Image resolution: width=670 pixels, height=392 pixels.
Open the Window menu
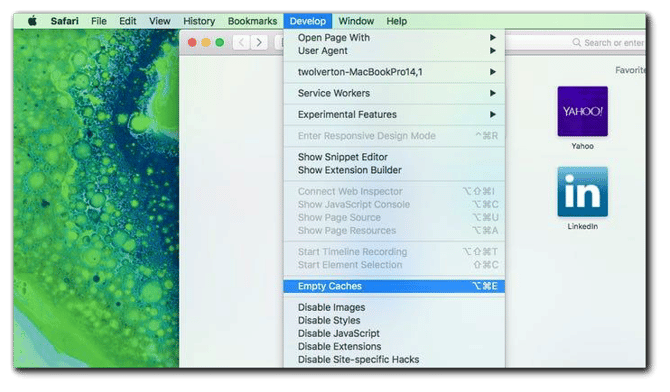(x=356, y=21)
